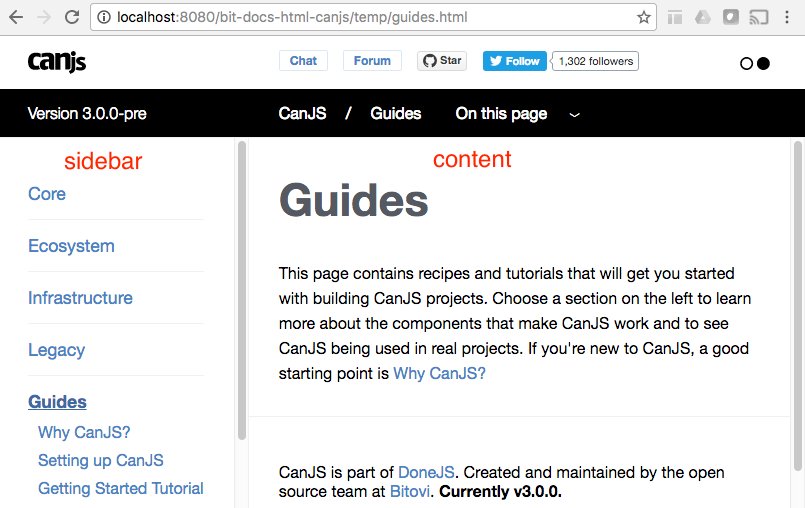This screenshot has width=805, height=508.
Task: Click the GitHub Star button
Action: [x=442, y=61]
